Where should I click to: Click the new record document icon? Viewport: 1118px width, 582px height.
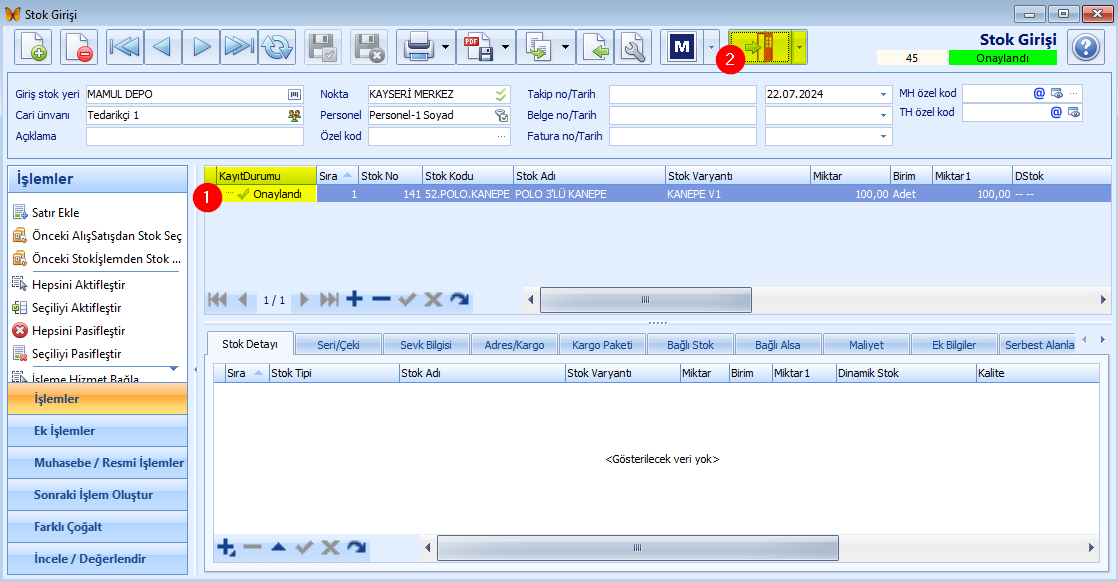click(34, 48)
